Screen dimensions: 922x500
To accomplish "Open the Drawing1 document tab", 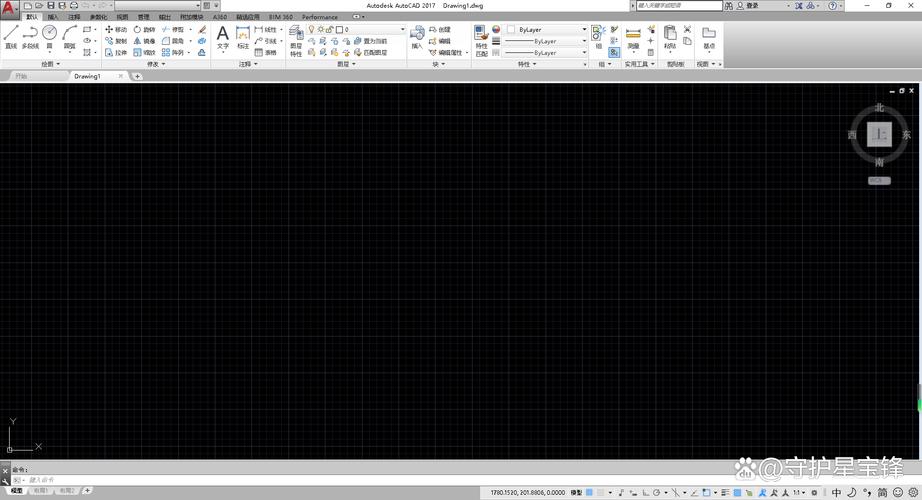I will point(88,76).
